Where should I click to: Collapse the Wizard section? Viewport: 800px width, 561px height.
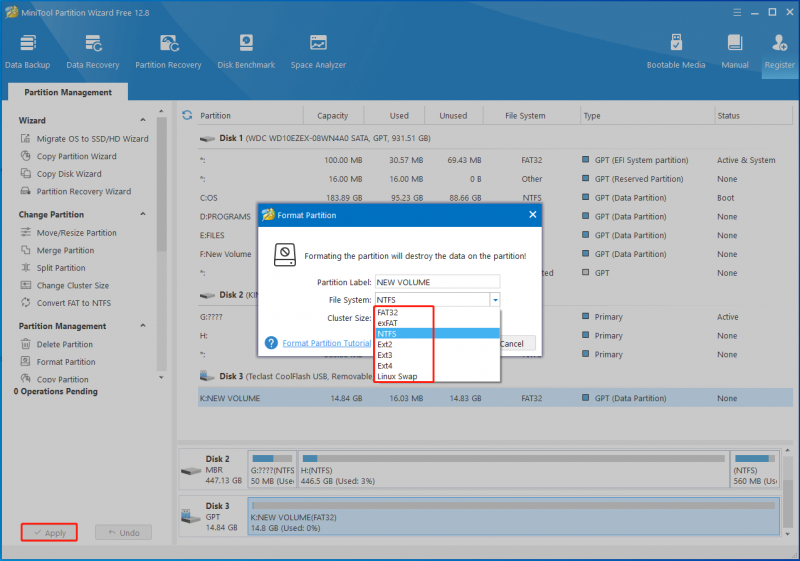143,120
